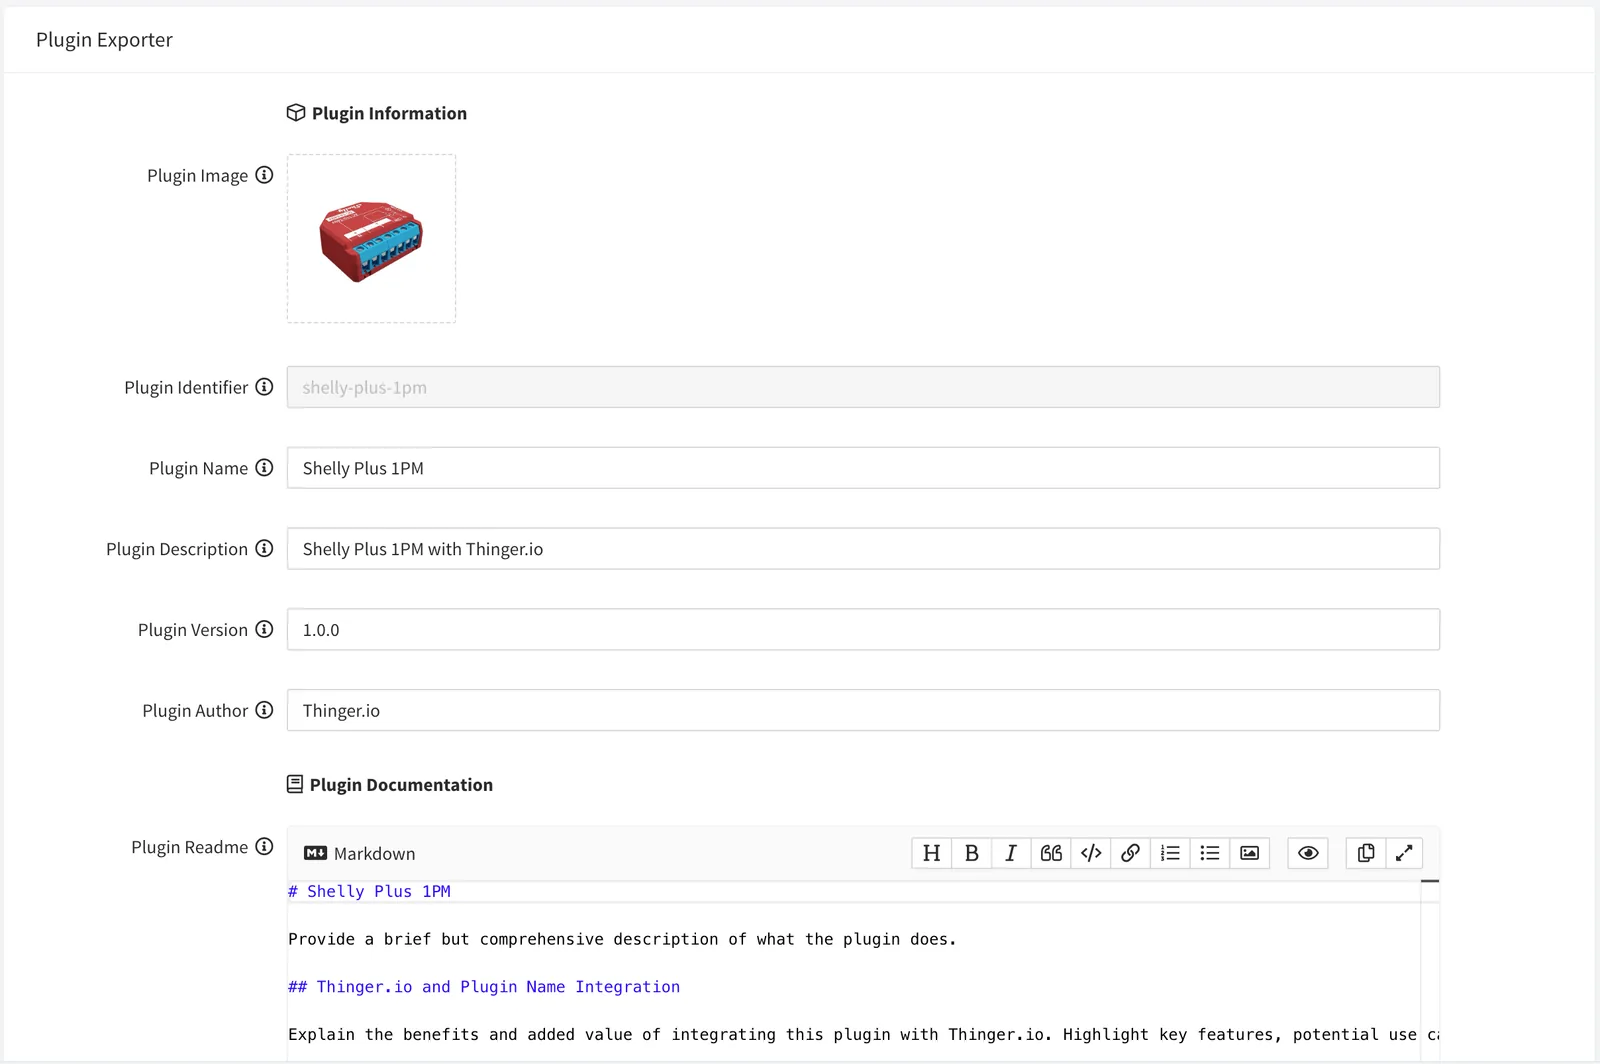Click the Plugin Exporter page title
This screenshot has height=1064, width=1600.
(104, 40)
